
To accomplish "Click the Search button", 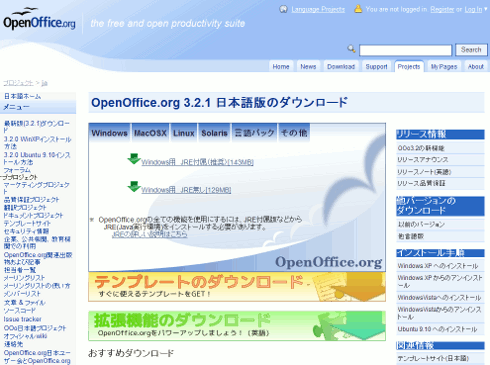I will 471,50.
